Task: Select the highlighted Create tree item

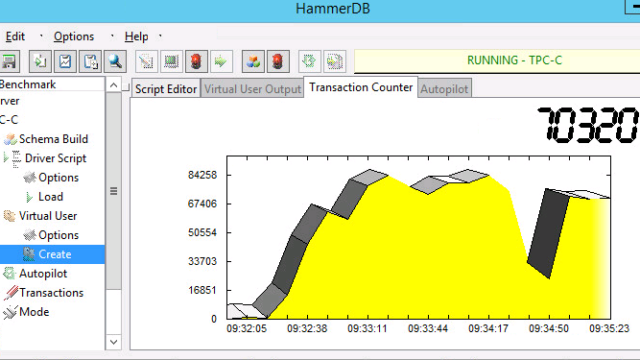Action: 52,254
